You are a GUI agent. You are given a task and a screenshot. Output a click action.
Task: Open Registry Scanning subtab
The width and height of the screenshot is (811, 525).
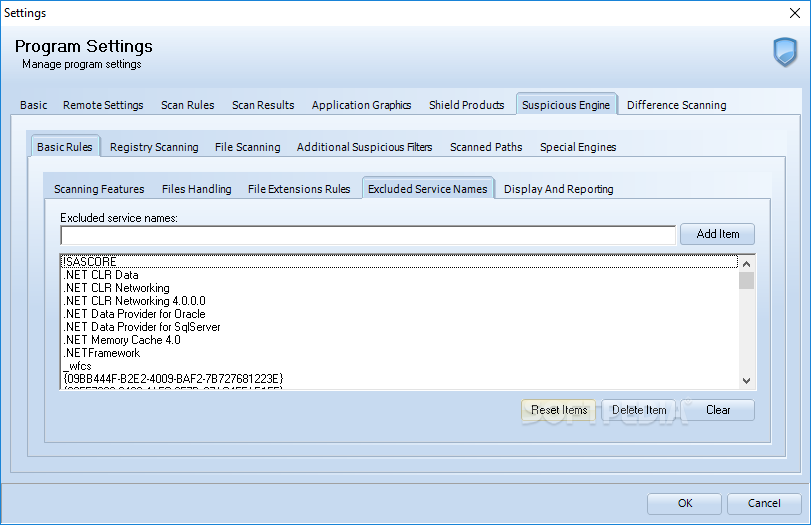click(x=154, y=147)
